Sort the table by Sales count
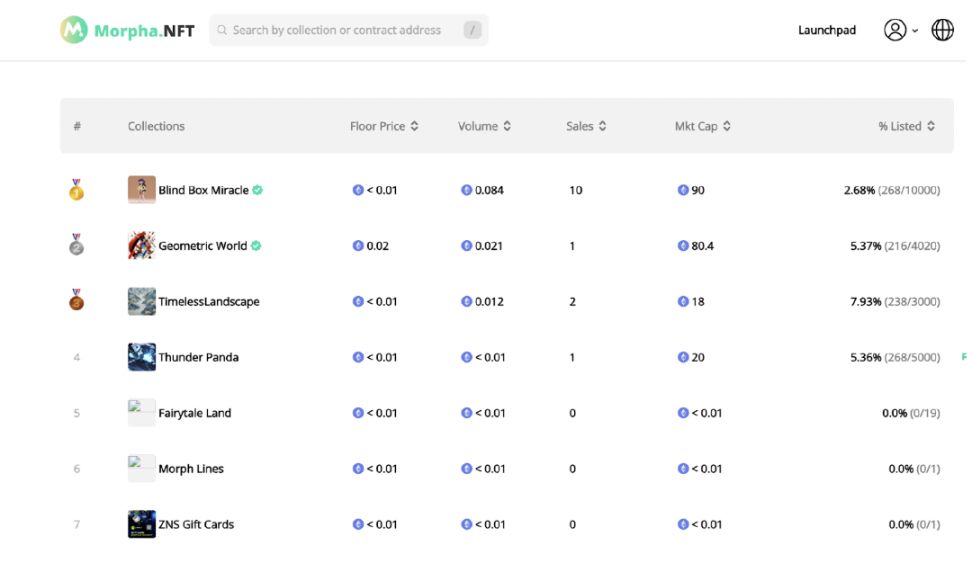 click(586, 126)
